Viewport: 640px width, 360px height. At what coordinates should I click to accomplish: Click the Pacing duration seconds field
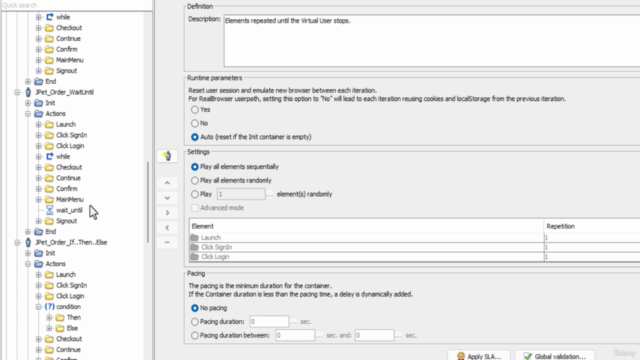coord(269,322)
